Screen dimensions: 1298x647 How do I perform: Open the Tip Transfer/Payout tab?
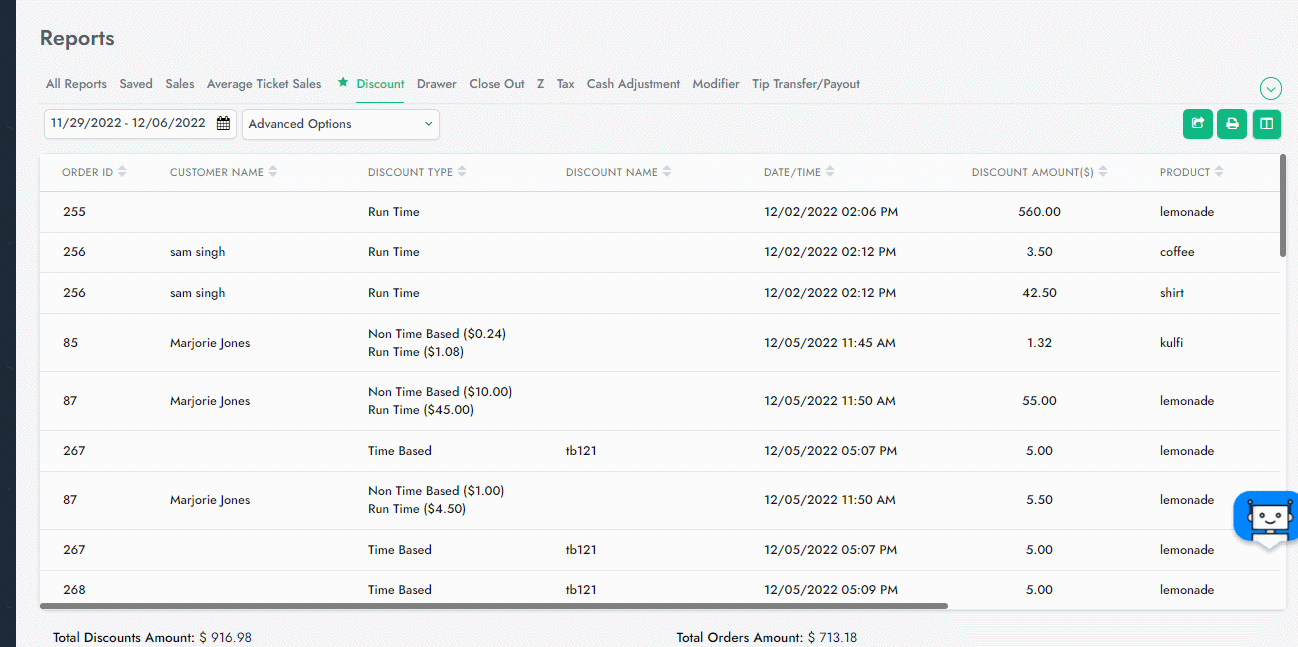pyautogui.click(x=805, y=84)
